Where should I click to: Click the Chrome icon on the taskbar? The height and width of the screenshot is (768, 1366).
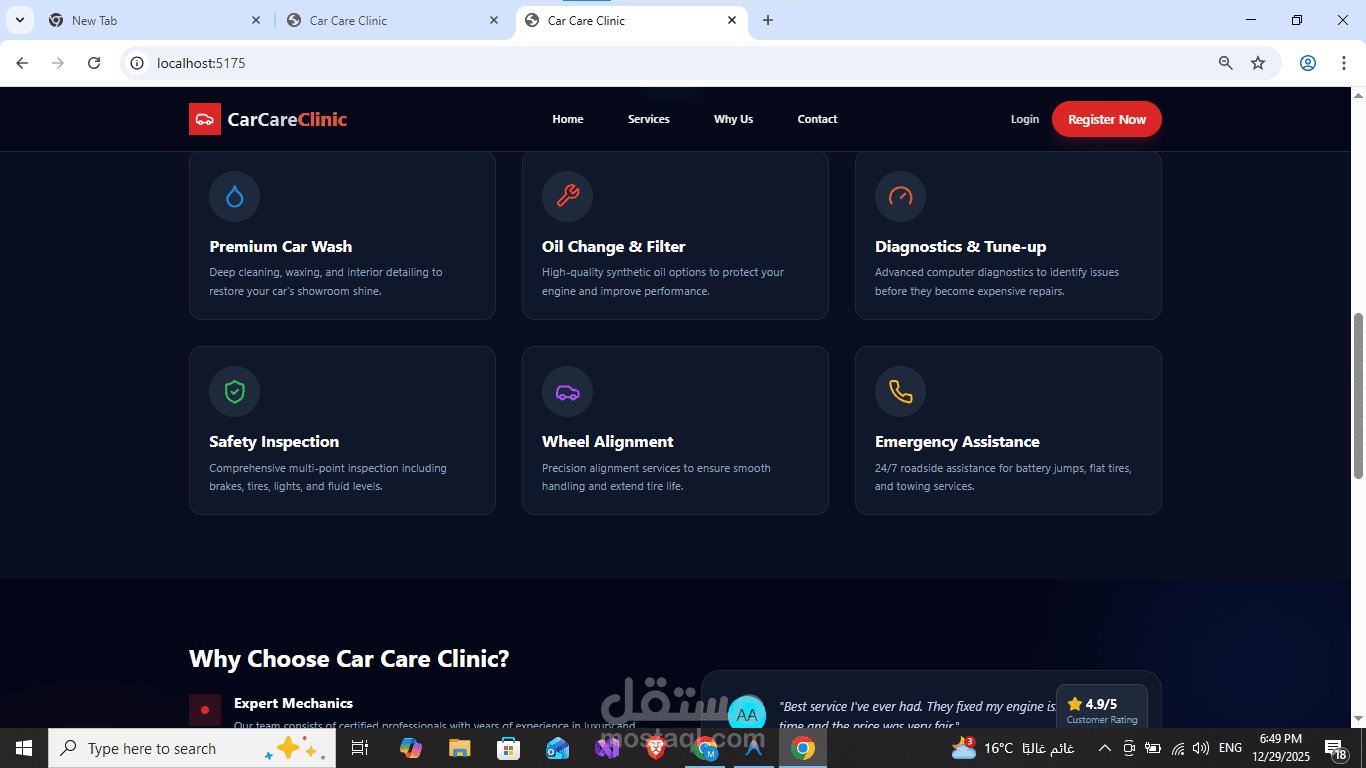803,748
